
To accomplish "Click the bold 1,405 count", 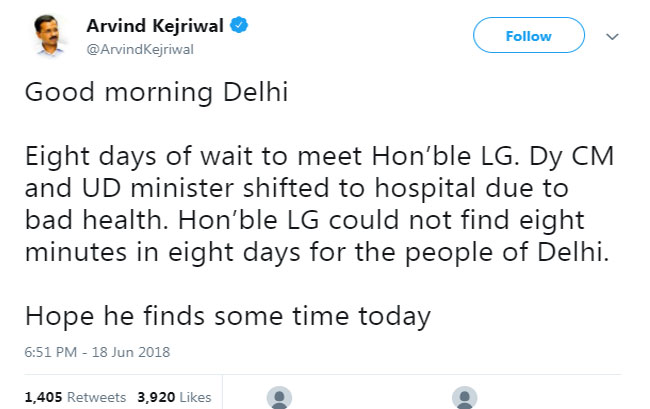I will point(42,397).
